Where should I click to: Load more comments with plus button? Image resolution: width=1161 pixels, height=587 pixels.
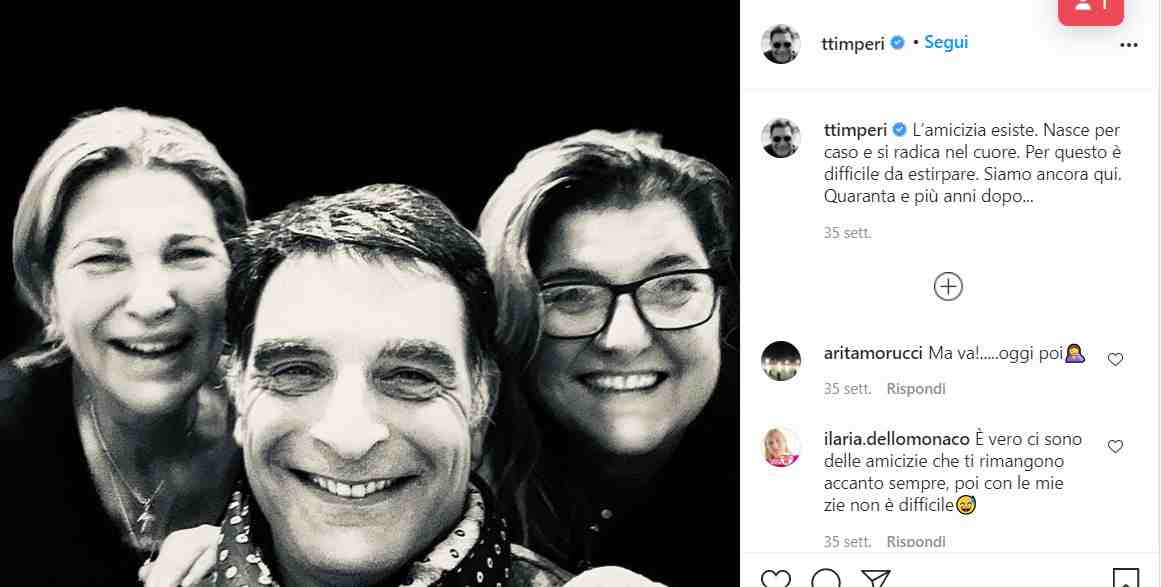click(948, 287)
